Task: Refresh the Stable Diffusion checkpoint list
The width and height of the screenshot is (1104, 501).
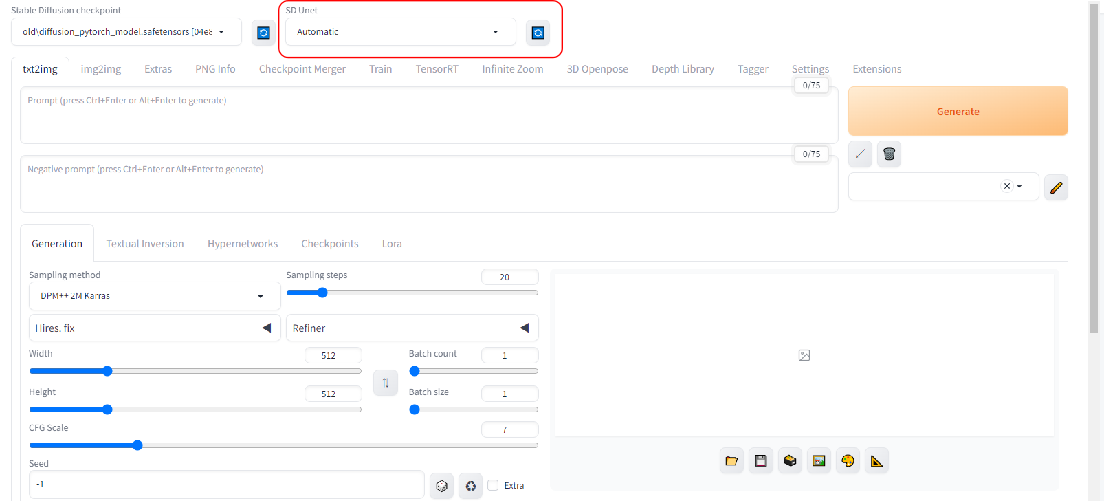Action: [x=263, y=33]
